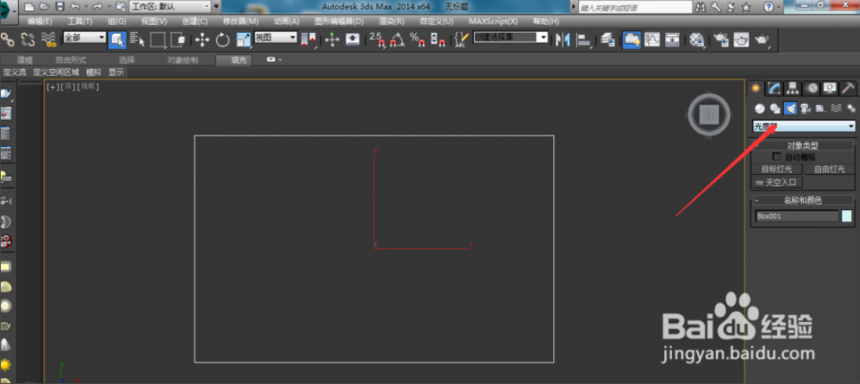This screenshot has height=384, width=860.
Task: Toggle the Spinner Snap icon
Action: [x=438, y=39]
